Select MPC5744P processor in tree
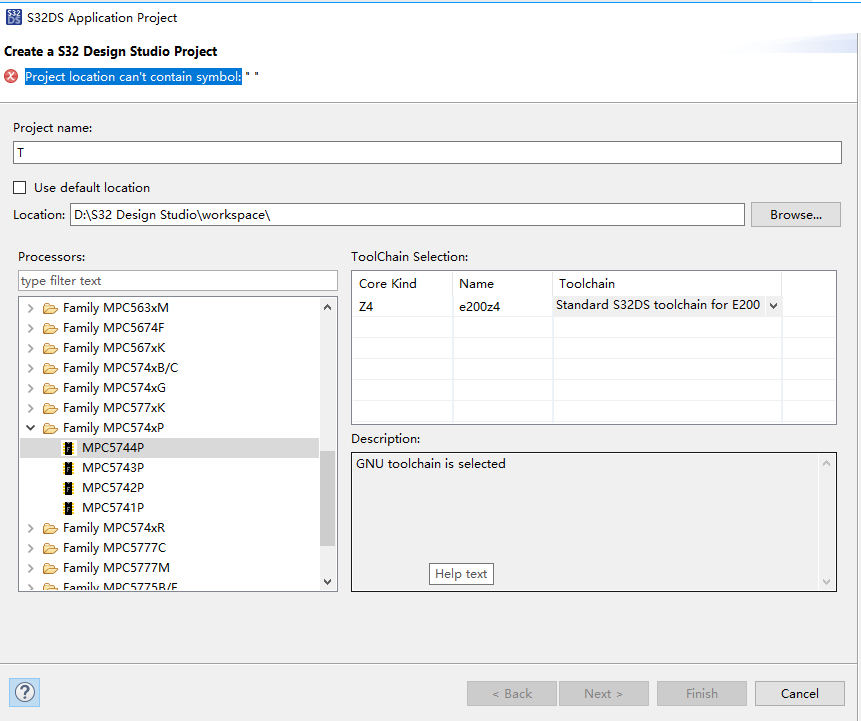This screenshot has height=721, width=861. pos(169,448)
